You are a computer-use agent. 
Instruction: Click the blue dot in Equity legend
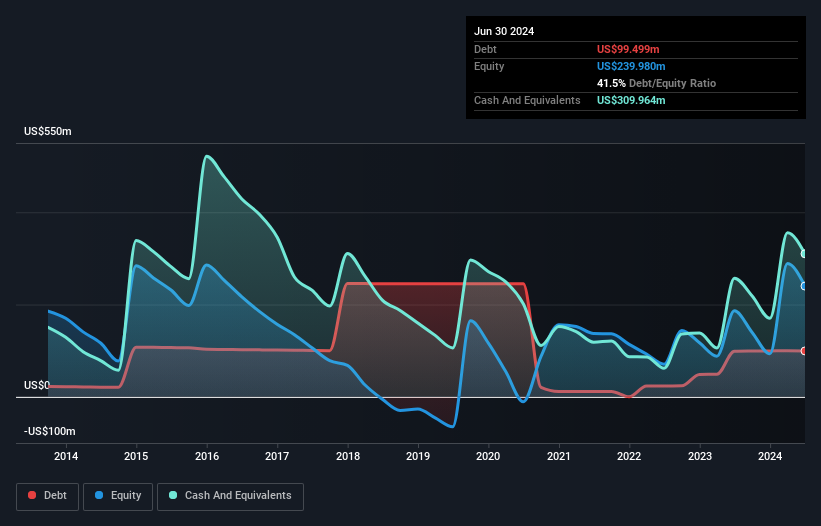(99, 495)
